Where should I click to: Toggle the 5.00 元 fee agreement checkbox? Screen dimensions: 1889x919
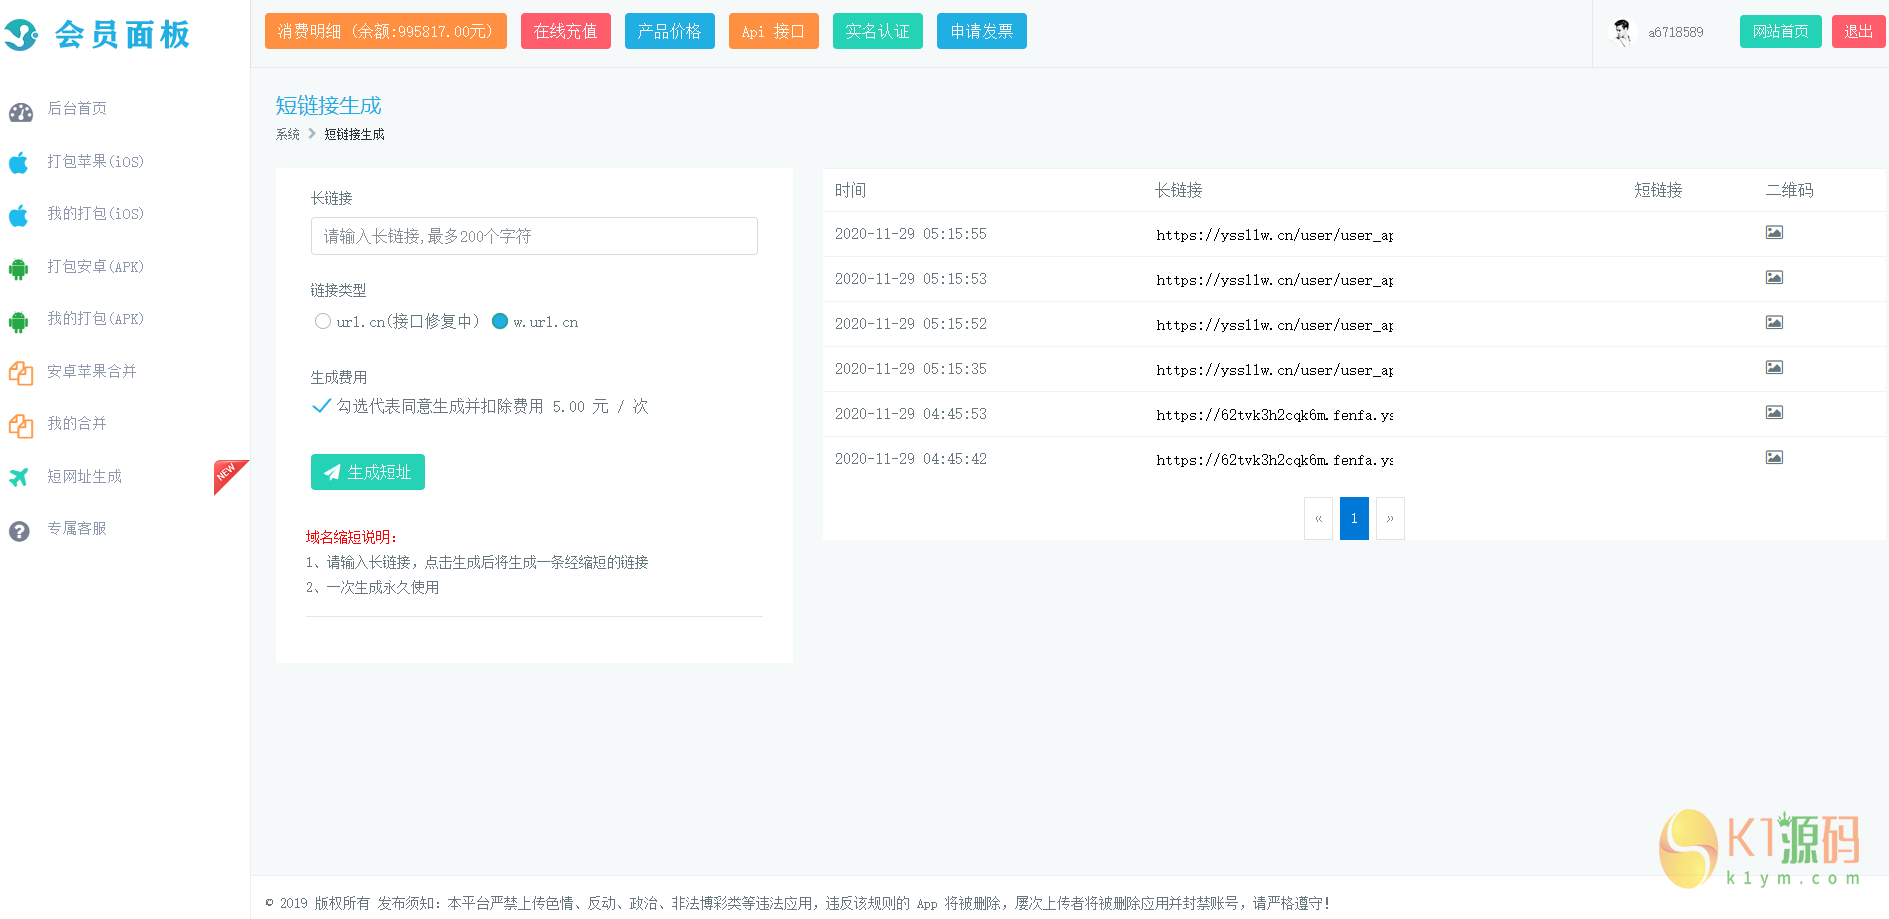pos(321,406)
